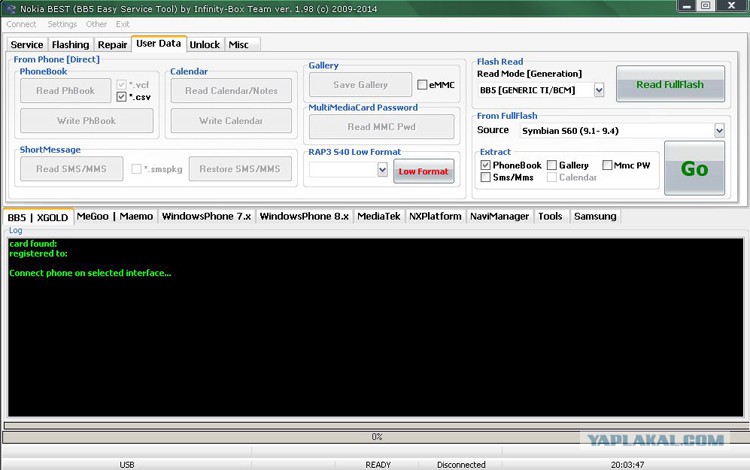Switch to WindowsPhone 8.x tab
The image size is (750, 470).
point(304,216)
